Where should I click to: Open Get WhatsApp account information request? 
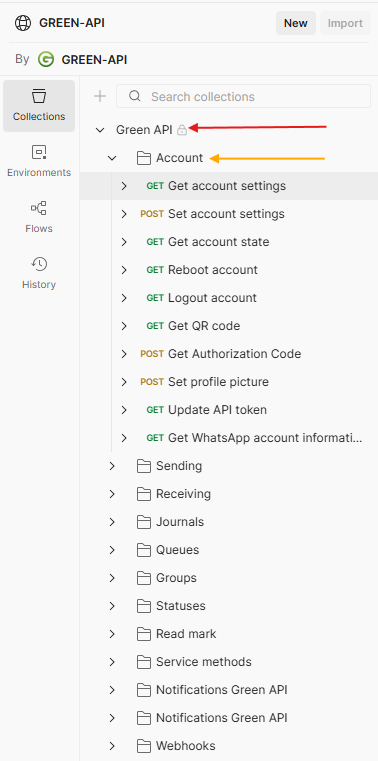(x=265, y=438)
